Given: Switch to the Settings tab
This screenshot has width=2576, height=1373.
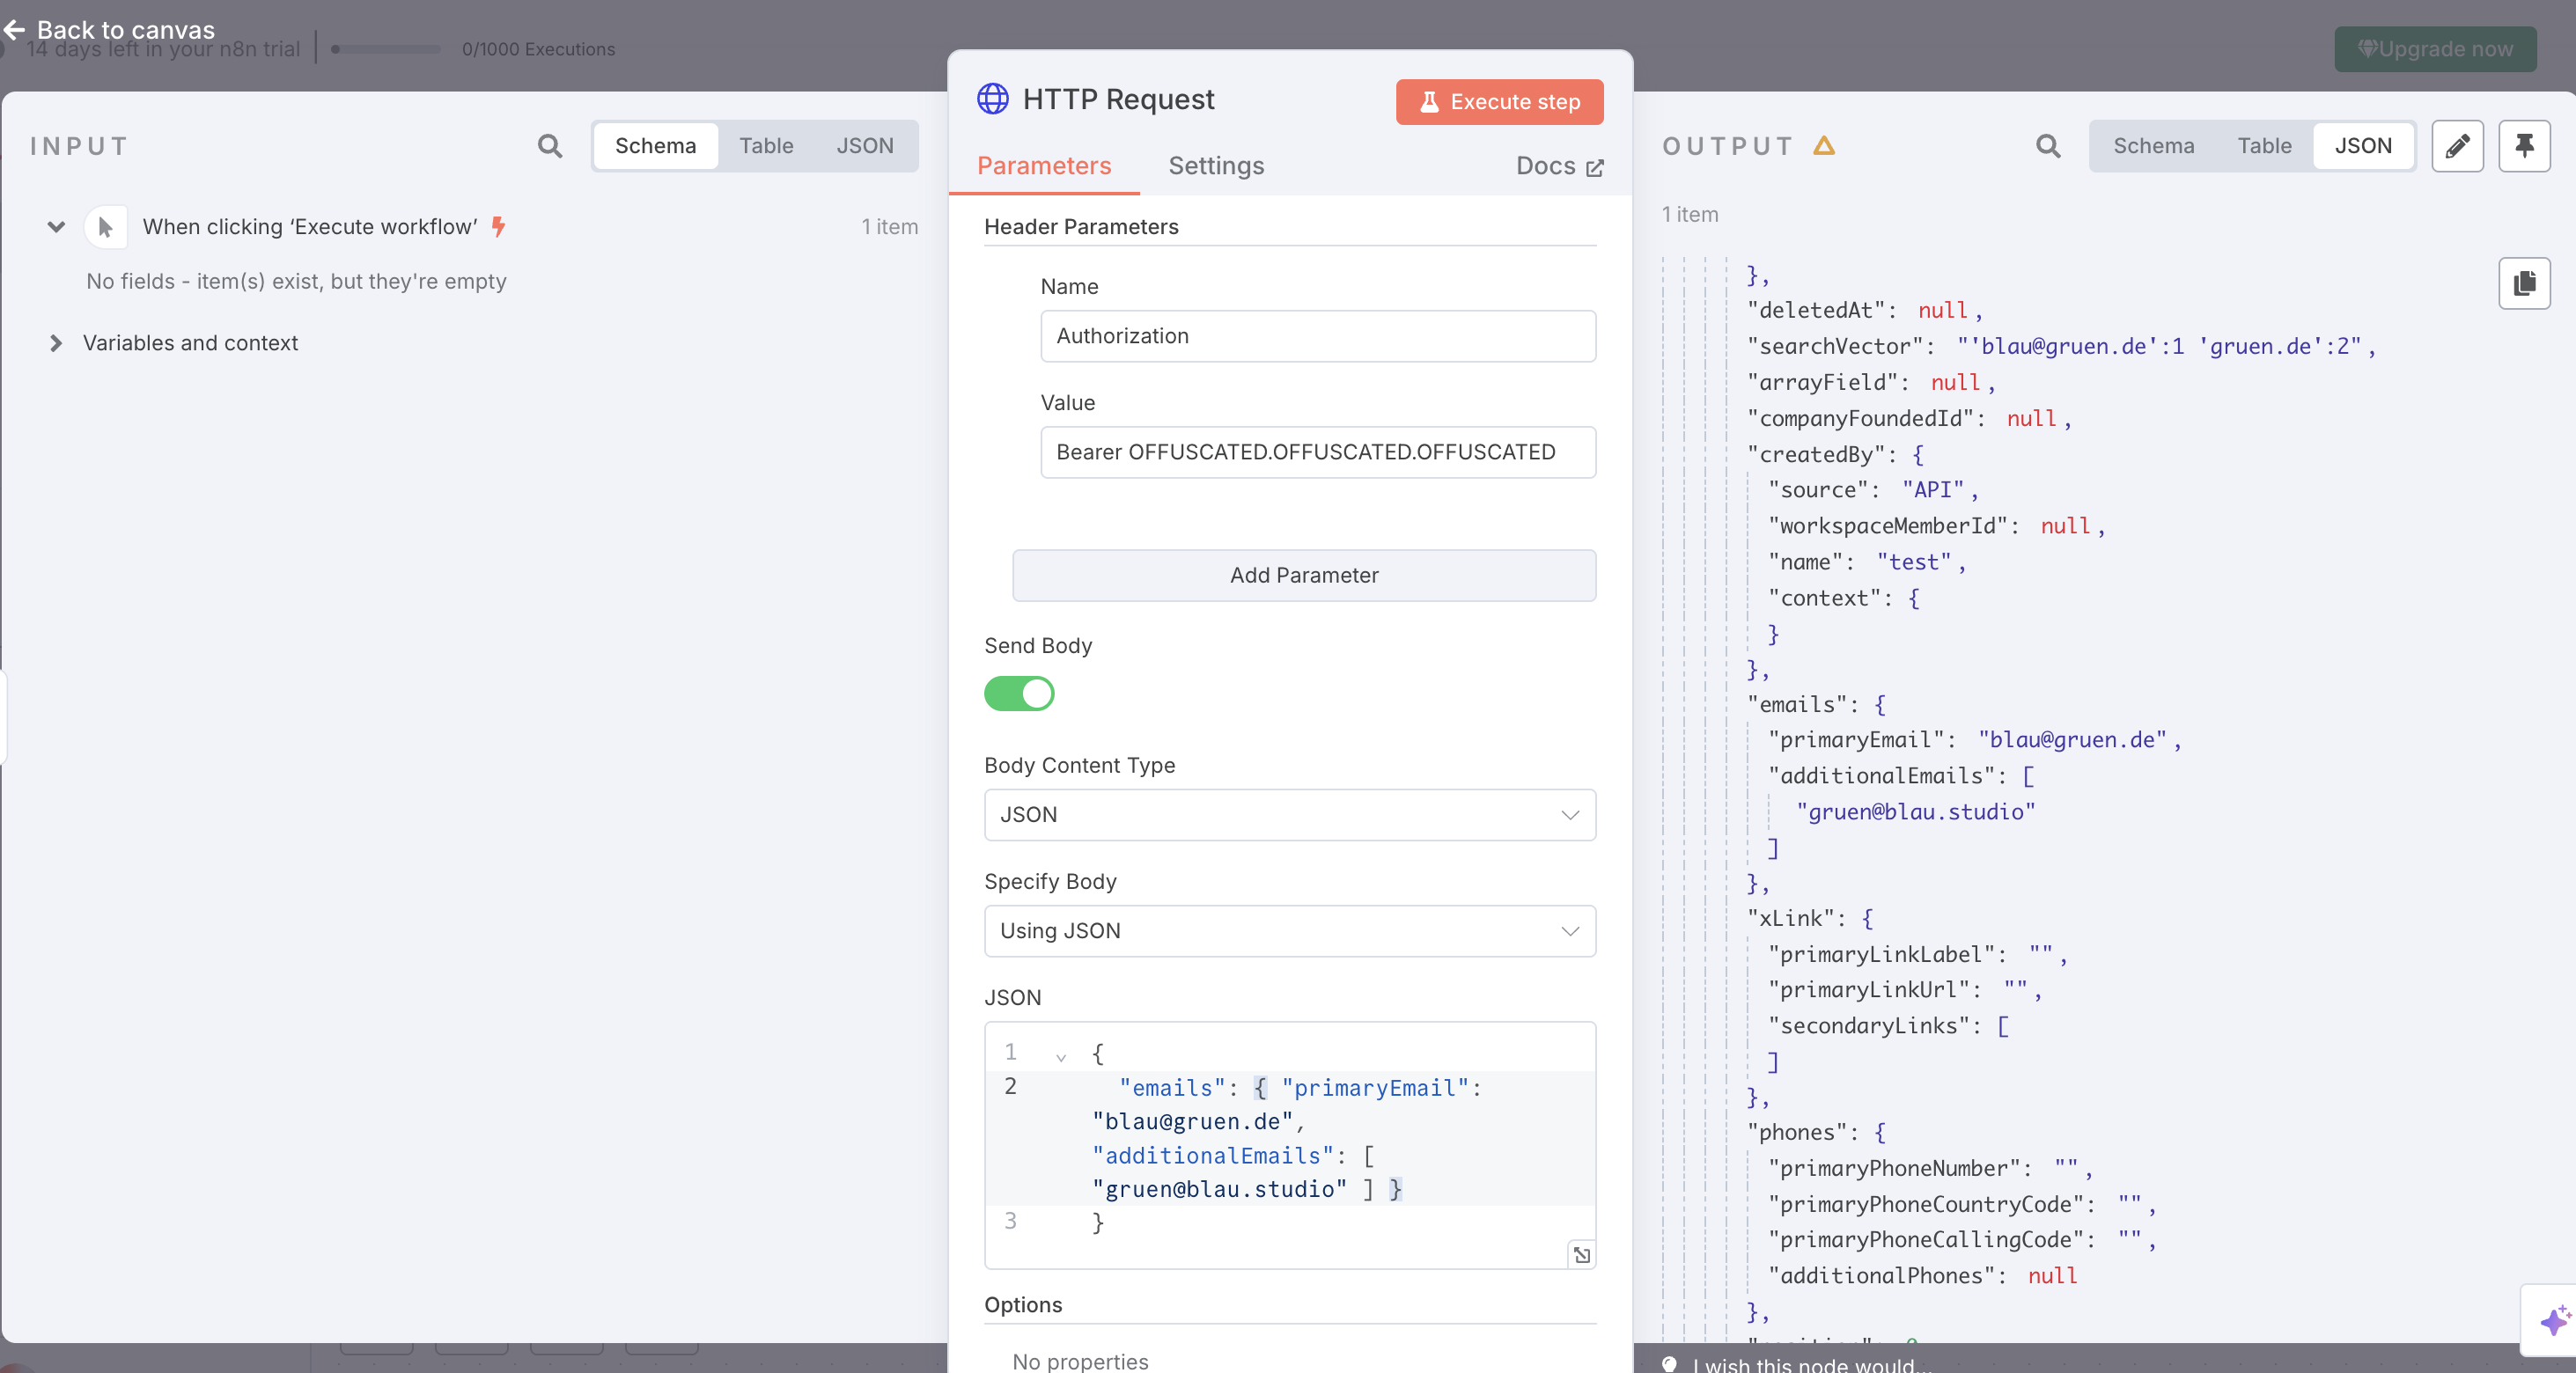Looking at the screenshot, I should pyautogui.click(x=1216, y=165).
